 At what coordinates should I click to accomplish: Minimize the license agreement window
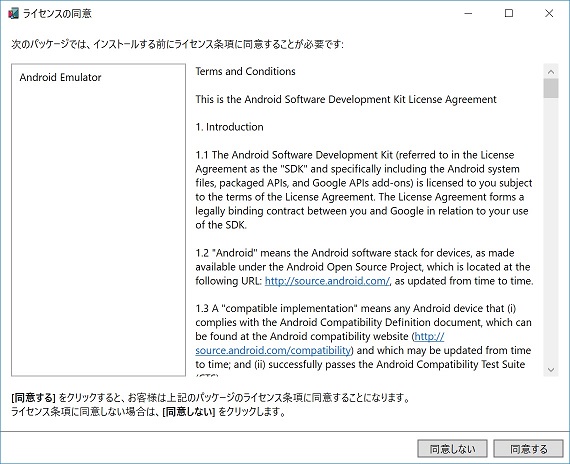pos(468,13)
